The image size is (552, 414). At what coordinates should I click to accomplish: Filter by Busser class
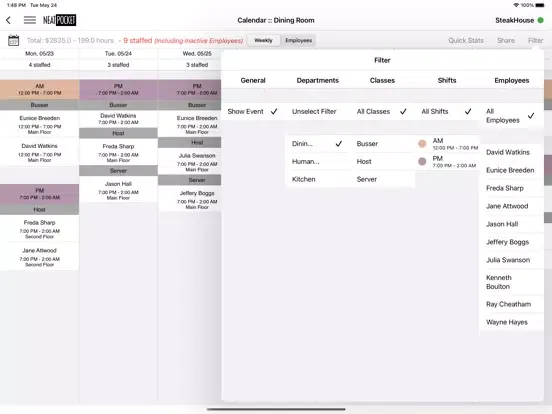[384, 144]
